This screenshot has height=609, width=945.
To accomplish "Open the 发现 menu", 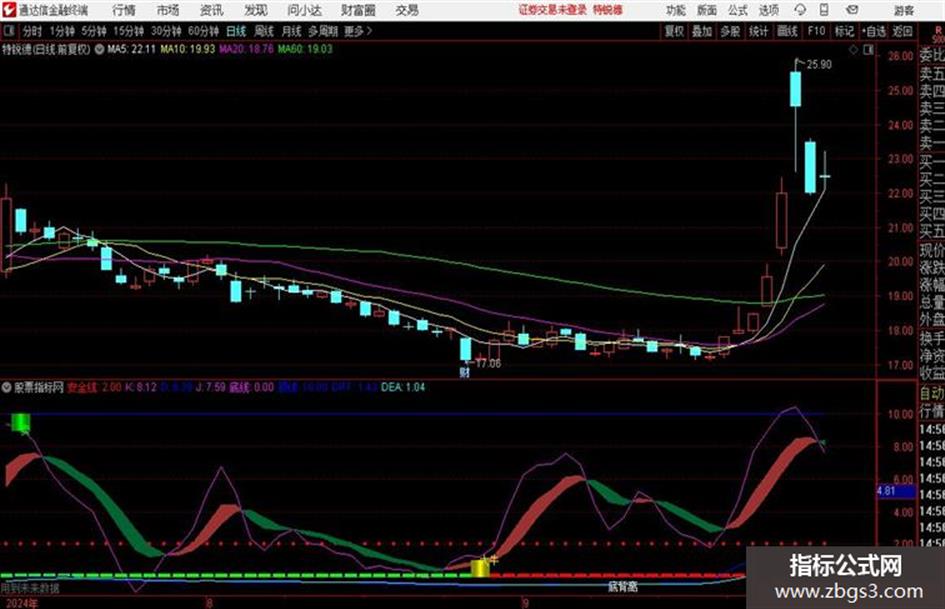I will (256, 10).
